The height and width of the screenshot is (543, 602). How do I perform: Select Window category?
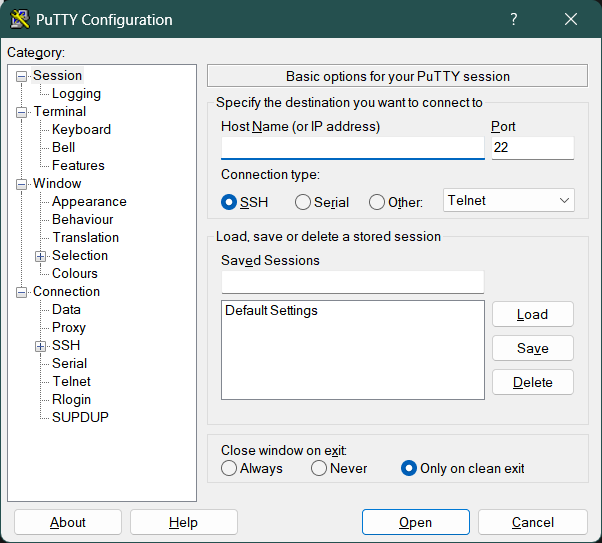[57, 184]
